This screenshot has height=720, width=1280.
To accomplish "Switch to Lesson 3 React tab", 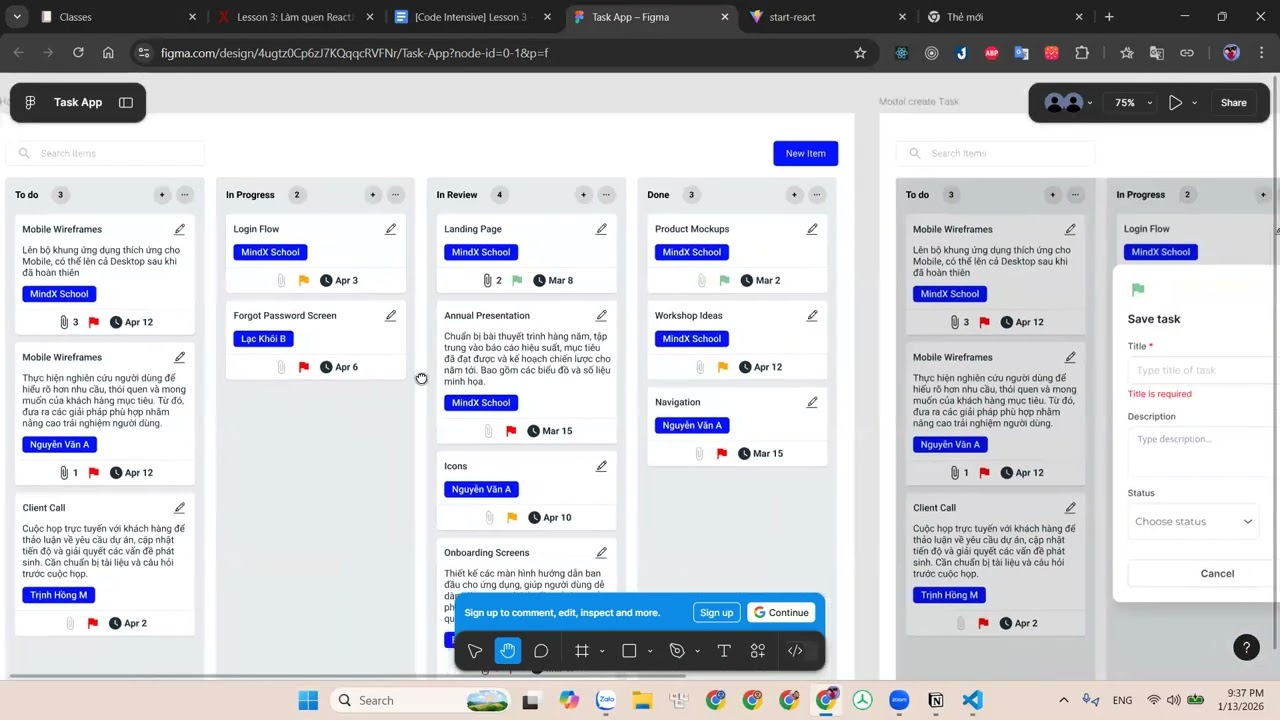I will tap(296, 17).
